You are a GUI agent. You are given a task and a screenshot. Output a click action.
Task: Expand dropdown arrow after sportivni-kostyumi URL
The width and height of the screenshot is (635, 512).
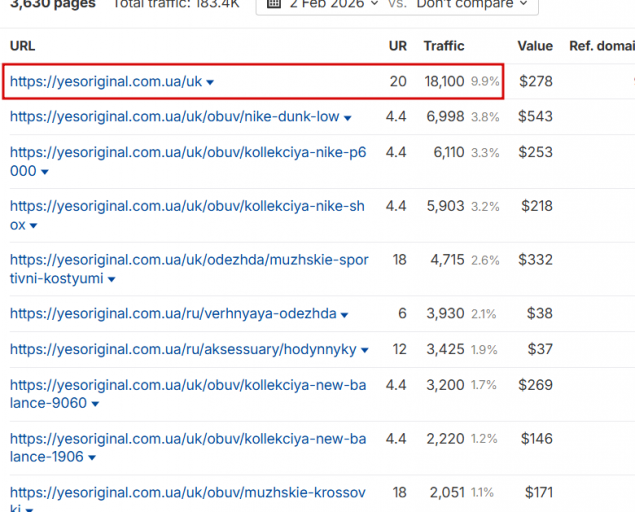point(112,279)
